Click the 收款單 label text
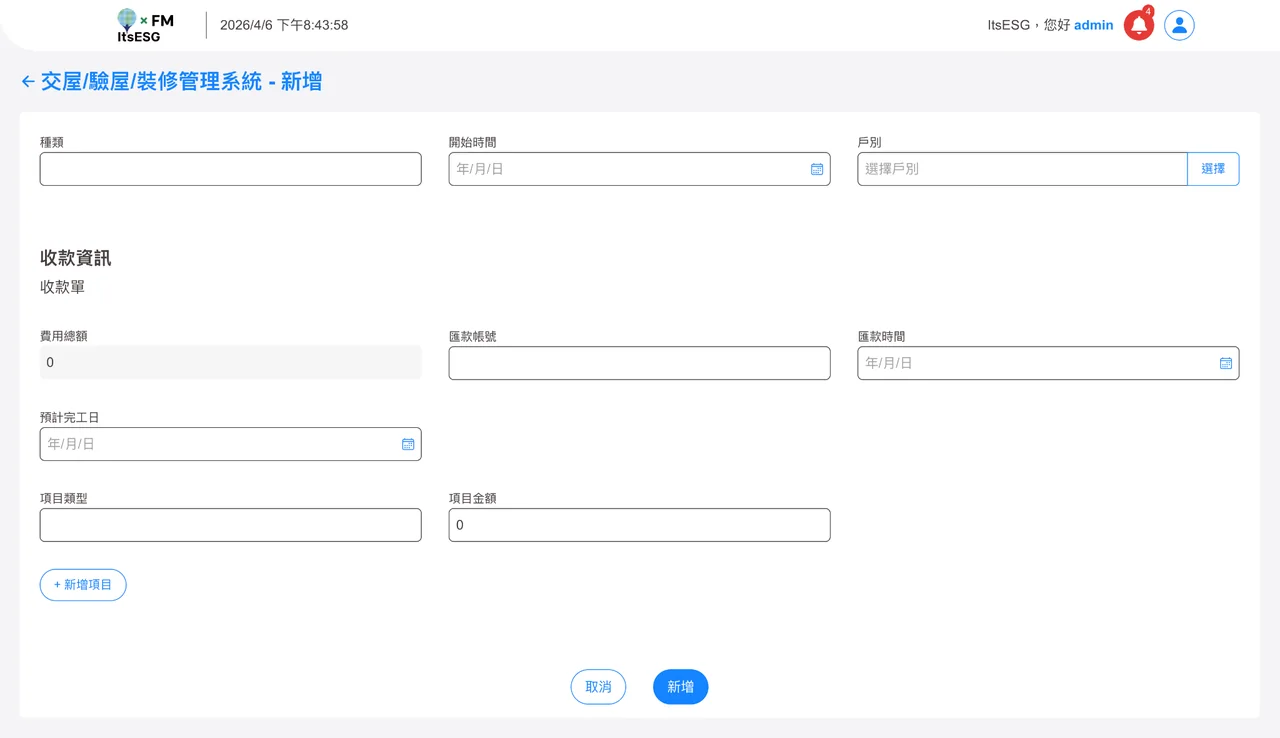Image resolution: width=1280 pixels, height=738 pixels. pos(62,288)
